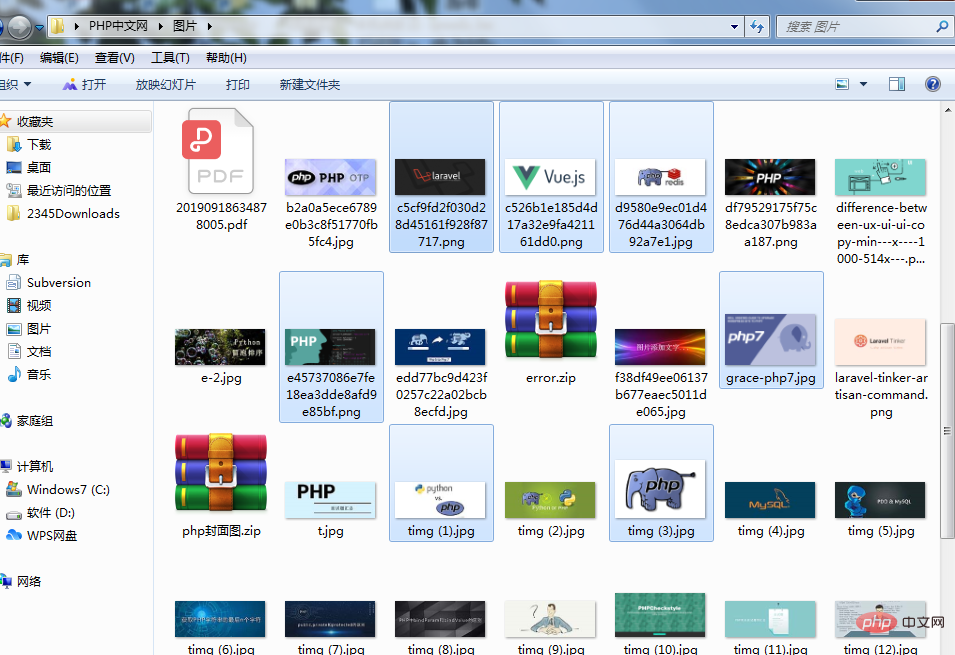
Task: Click the search magnifier icon
Action: point(942,26)
